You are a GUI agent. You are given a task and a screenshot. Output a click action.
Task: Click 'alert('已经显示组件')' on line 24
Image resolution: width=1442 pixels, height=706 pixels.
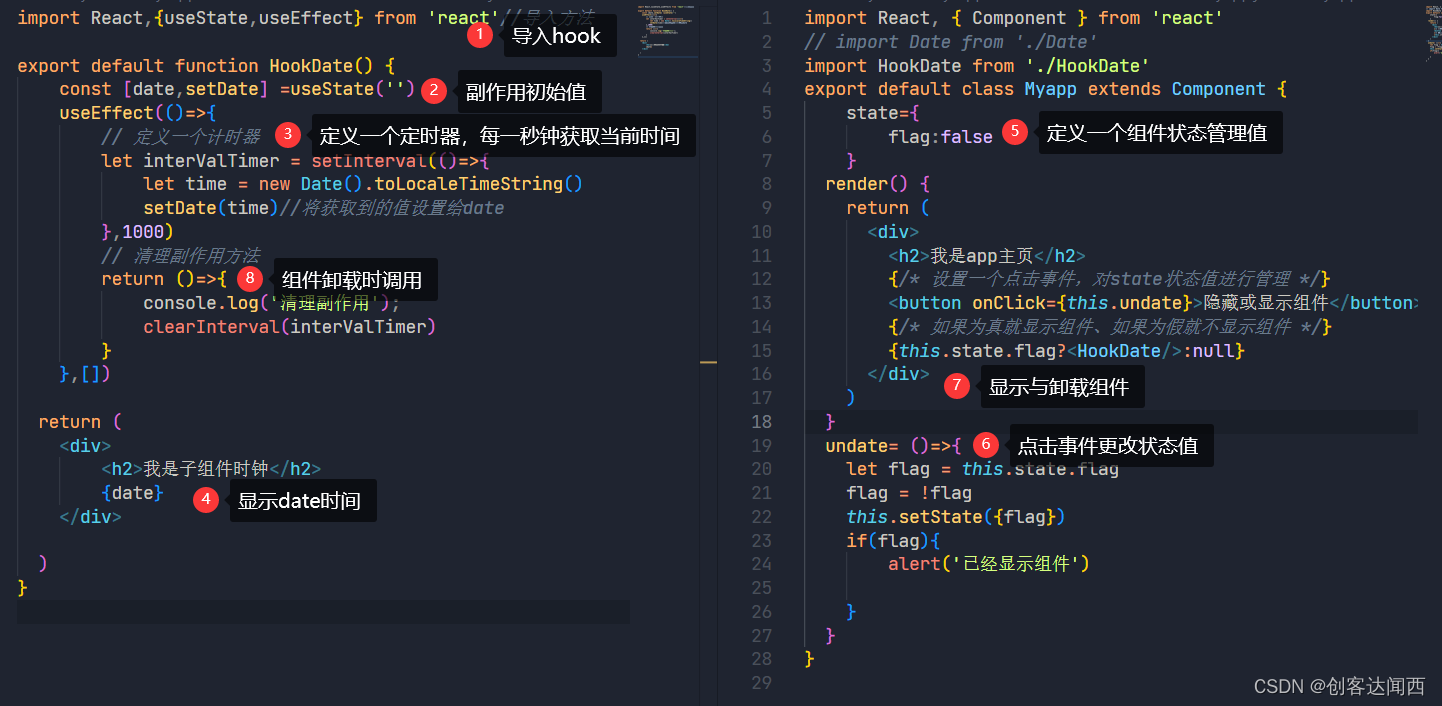pos(988,564)
